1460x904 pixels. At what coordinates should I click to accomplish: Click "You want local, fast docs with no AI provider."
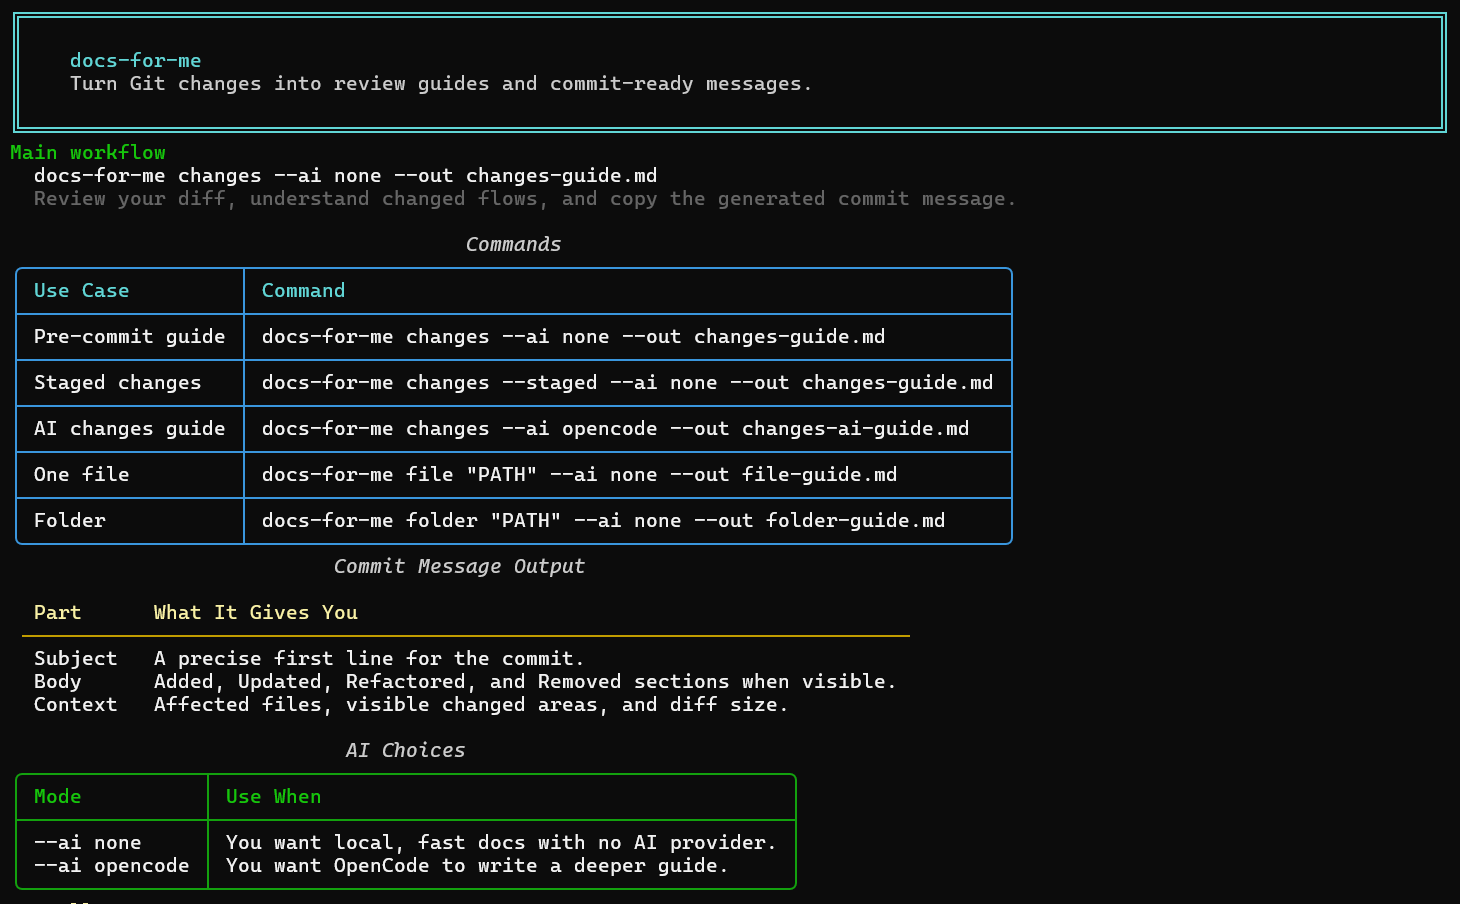pyautogui.click(x=501, y=843)
